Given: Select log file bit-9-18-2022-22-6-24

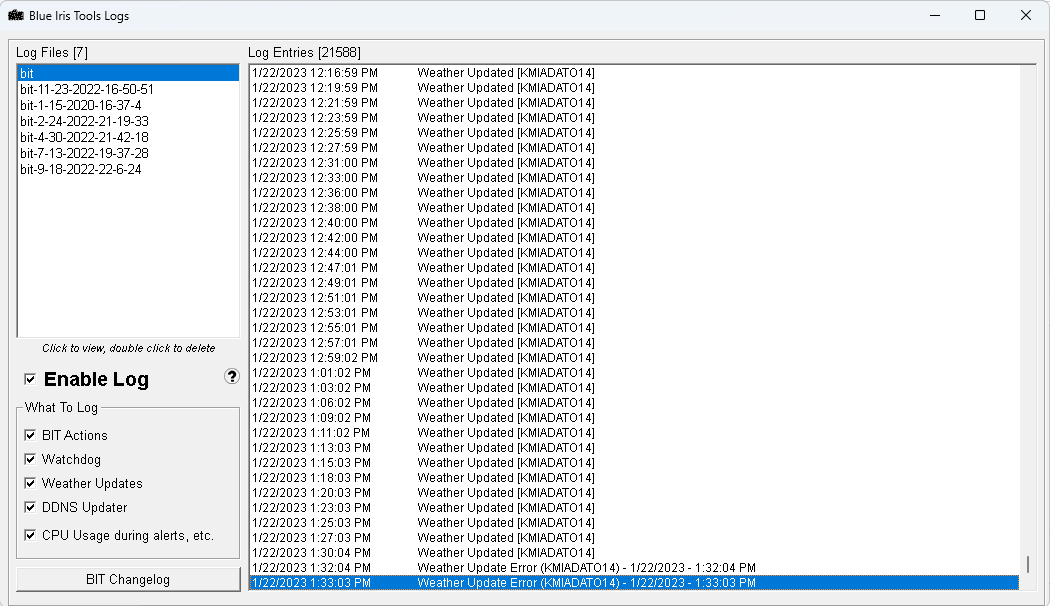Looking at the screenshot, I should pyautogui.click(x=128, y=169).
